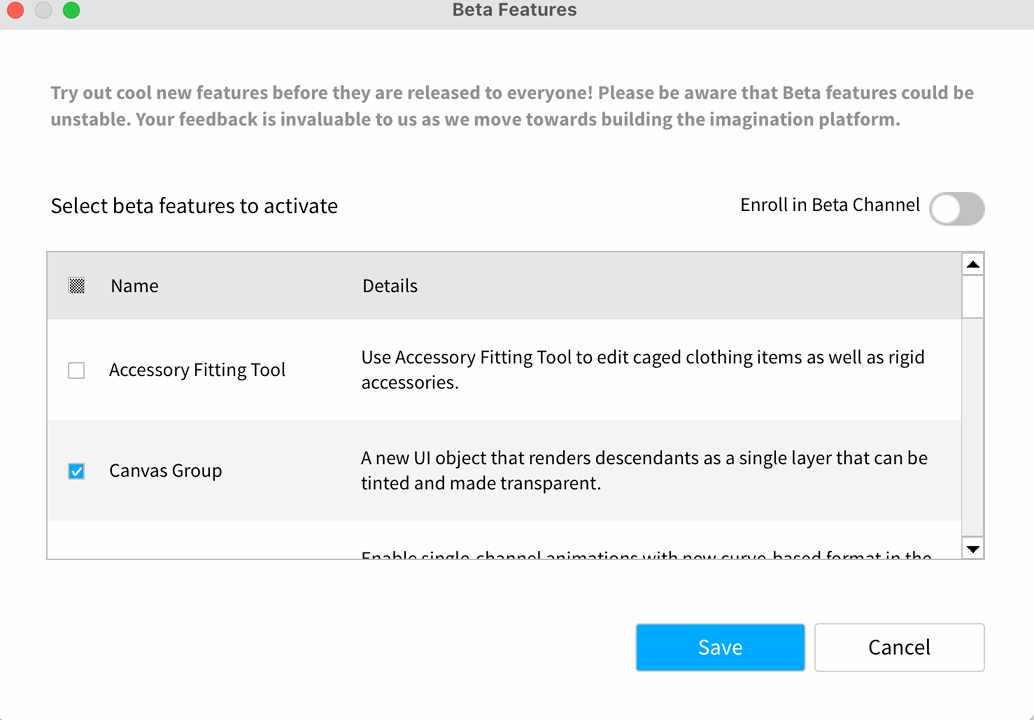This screenshot has height=720, width=1034.
Task: Select the Canvas Group row
Action: 165,470
